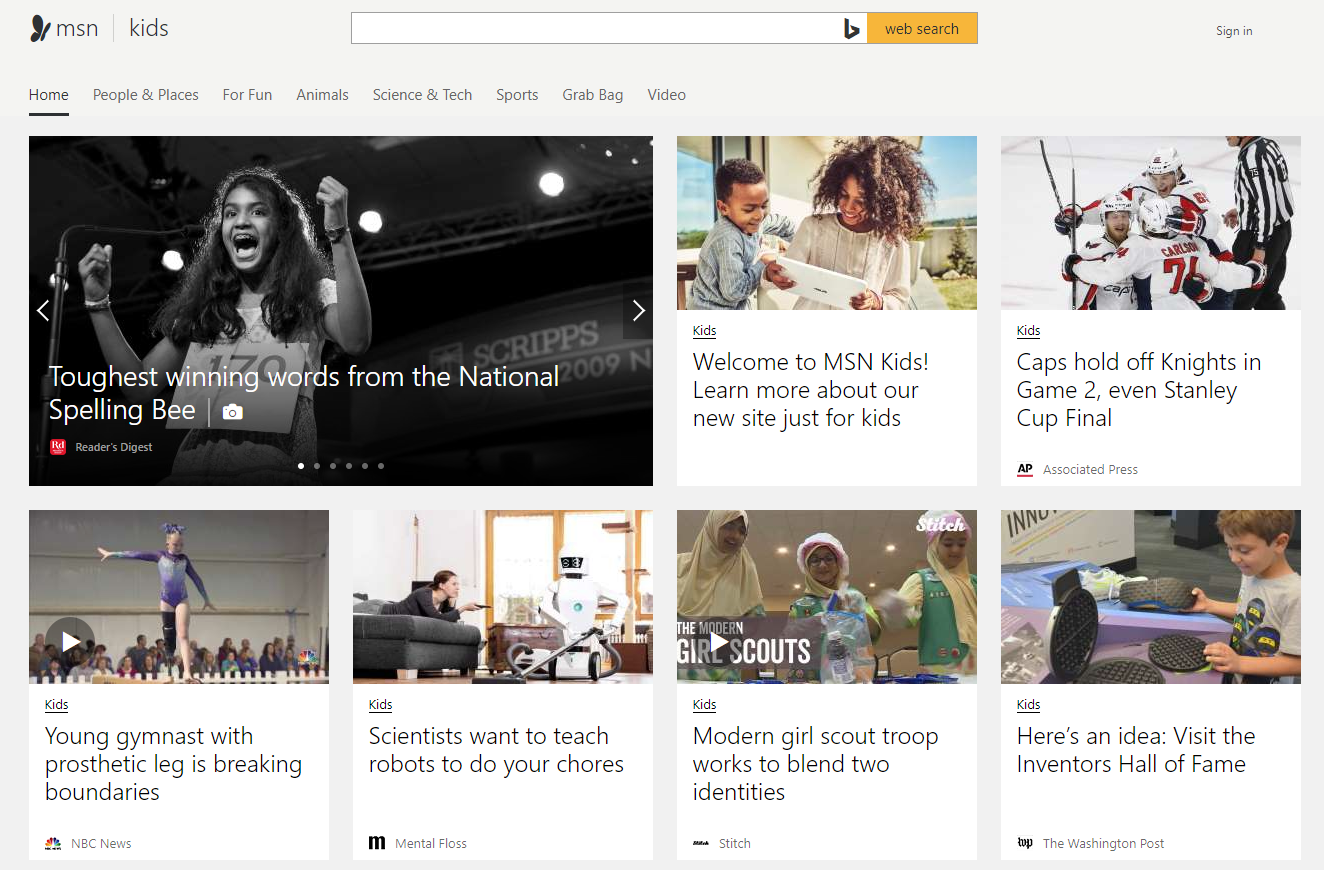Focus the web search input field
This screenshot has height=870, width=1324.
pyautogui.click(x=595, y=29)
